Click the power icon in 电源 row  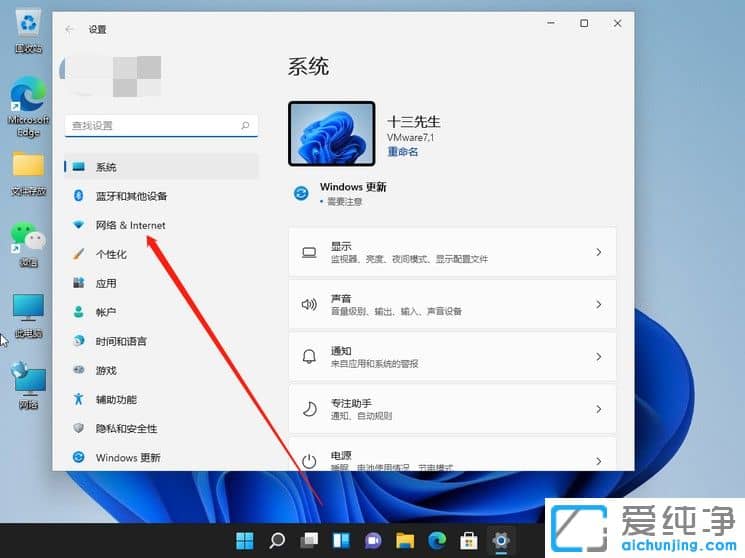point(309,461)
